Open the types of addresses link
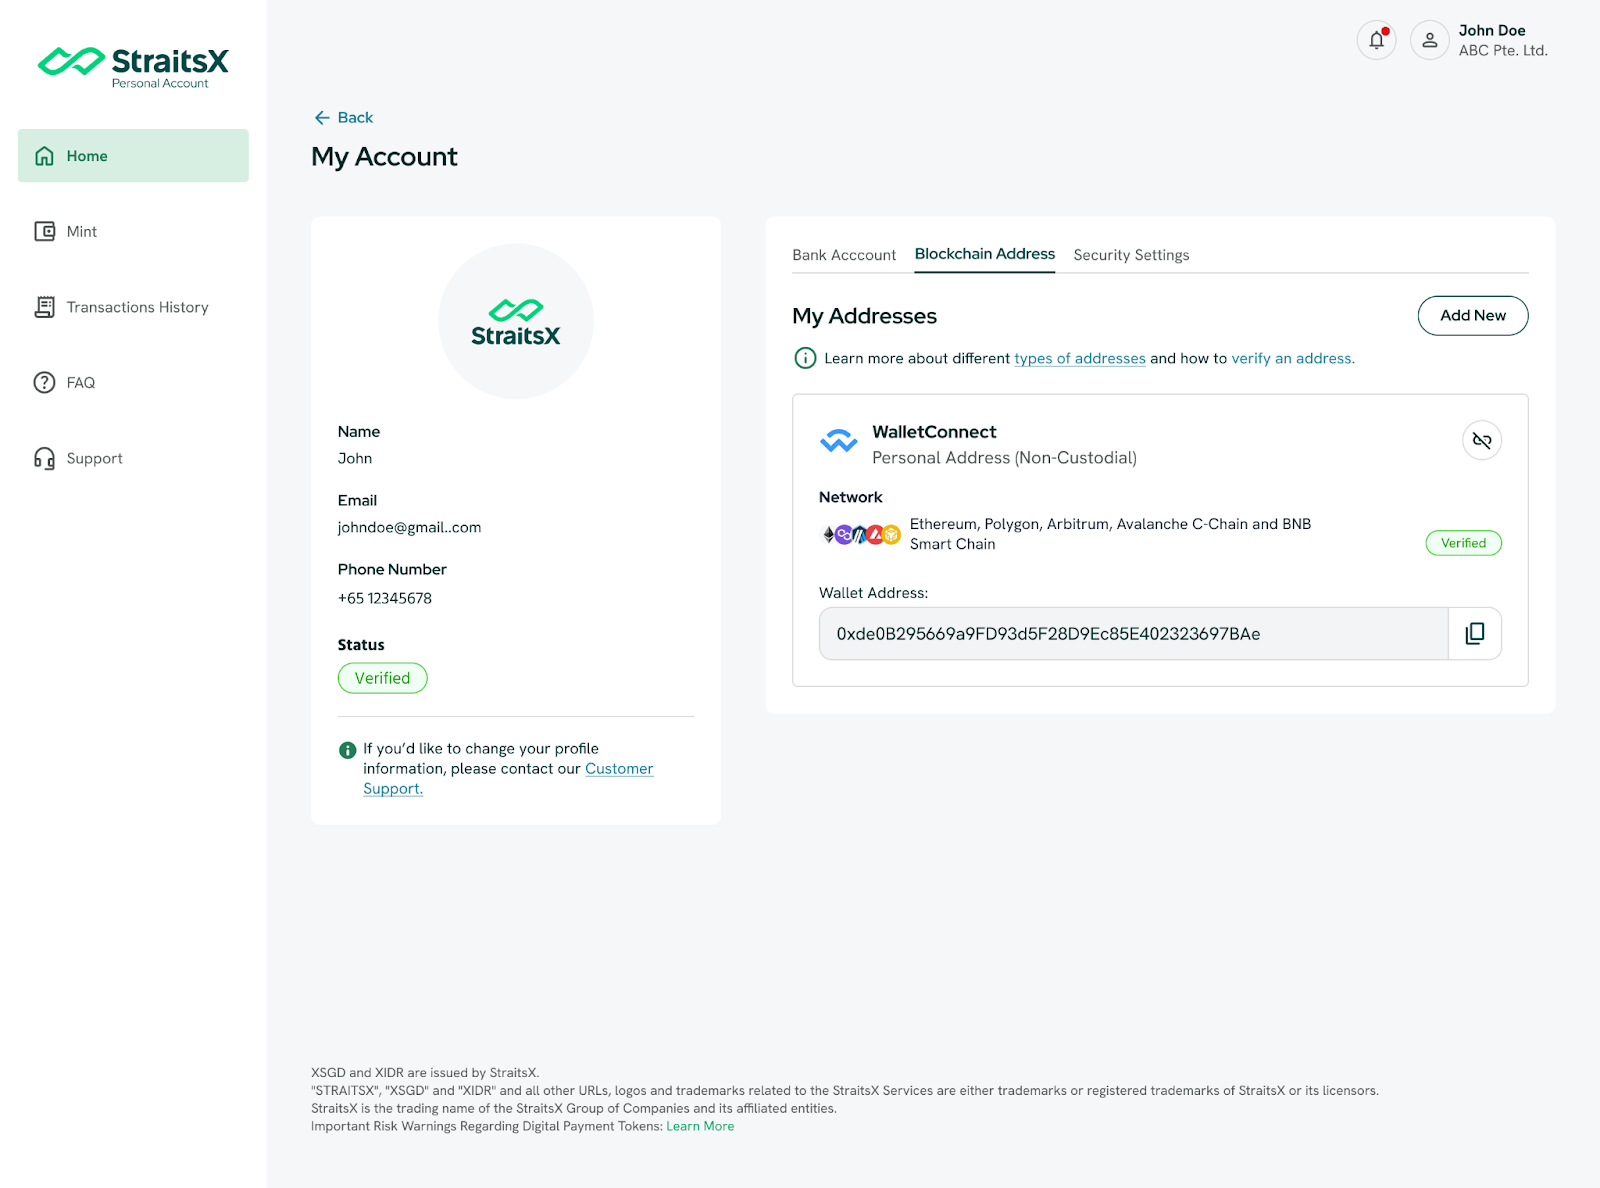 1080,359
